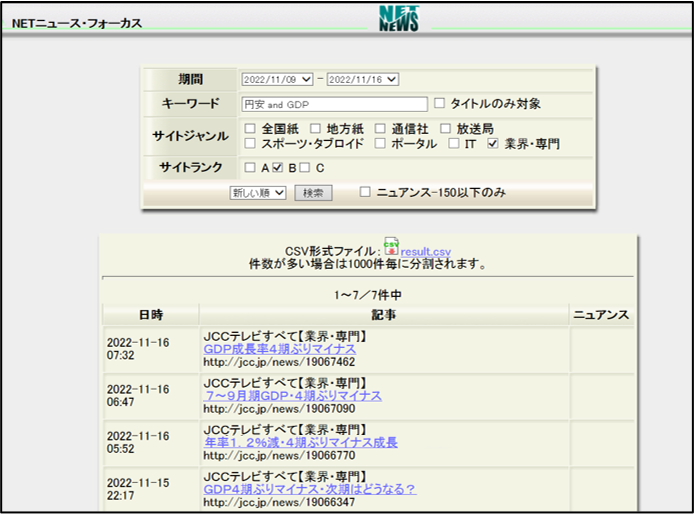Open article GDP4期ぶりマイナス・次期はどうなる？

[309, 489]
